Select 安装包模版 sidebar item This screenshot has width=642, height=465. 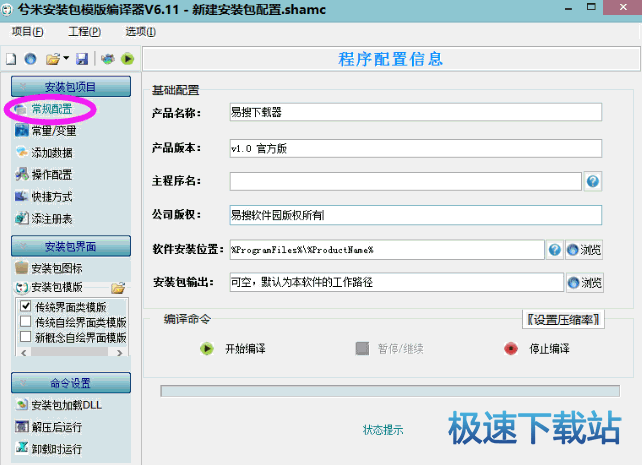[49, 287]
